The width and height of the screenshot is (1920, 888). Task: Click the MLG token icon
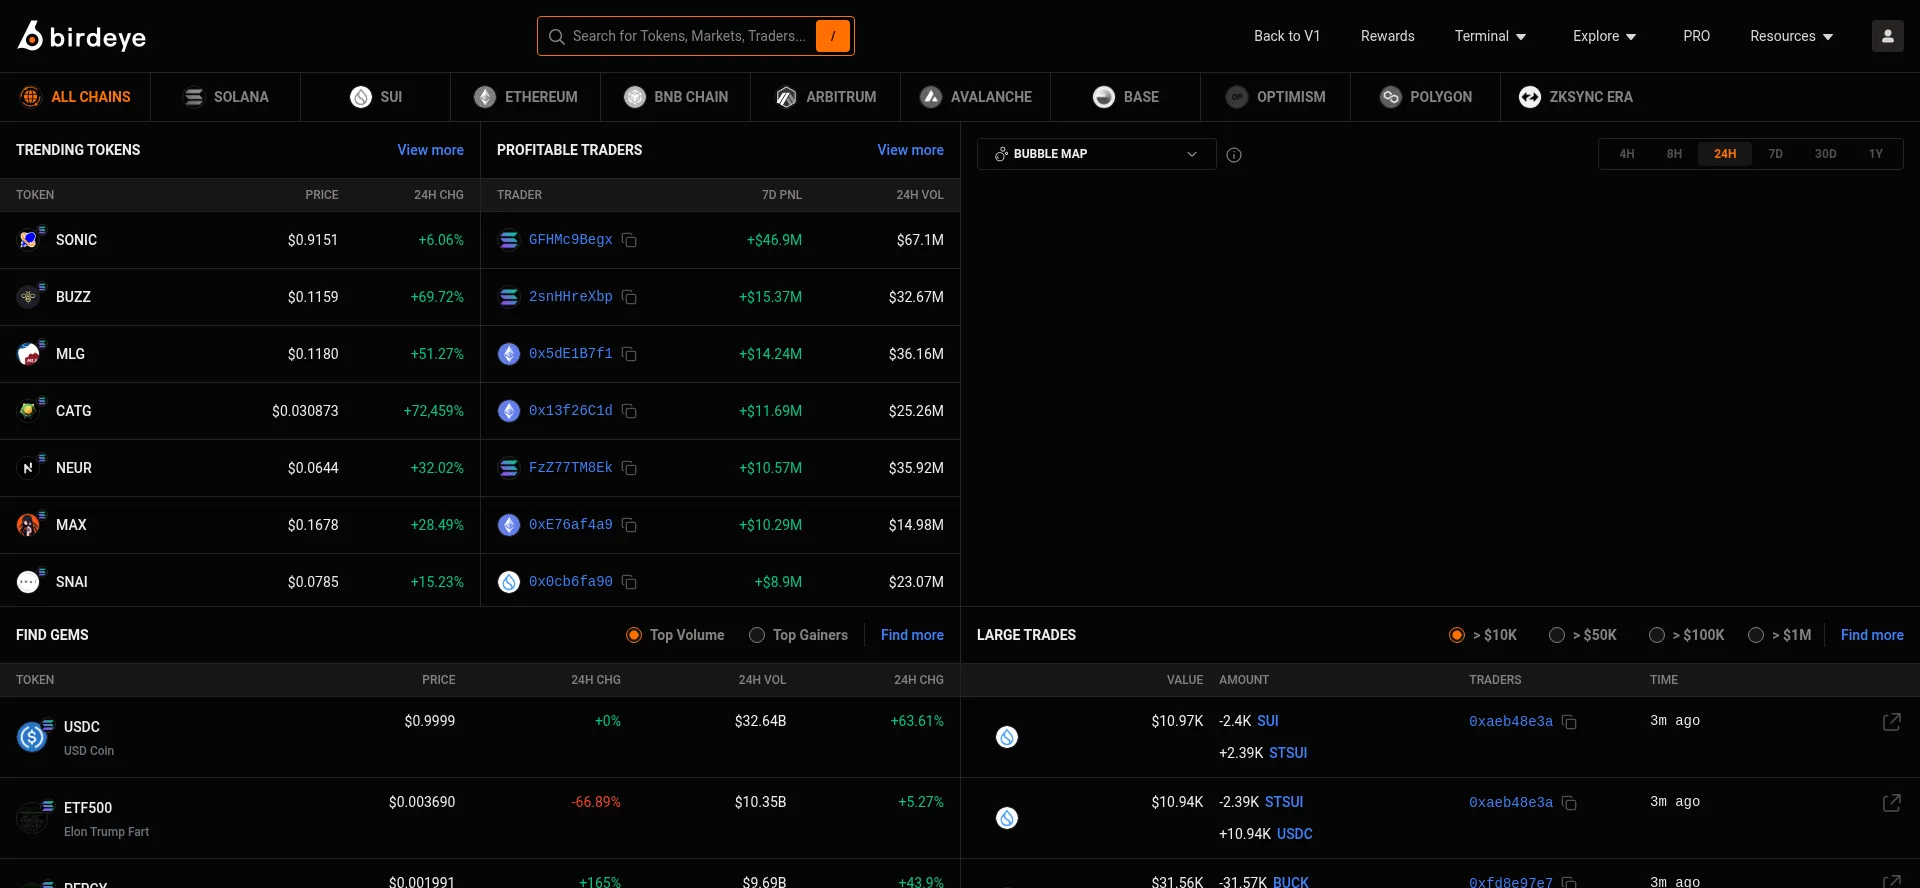click(29, 354)
